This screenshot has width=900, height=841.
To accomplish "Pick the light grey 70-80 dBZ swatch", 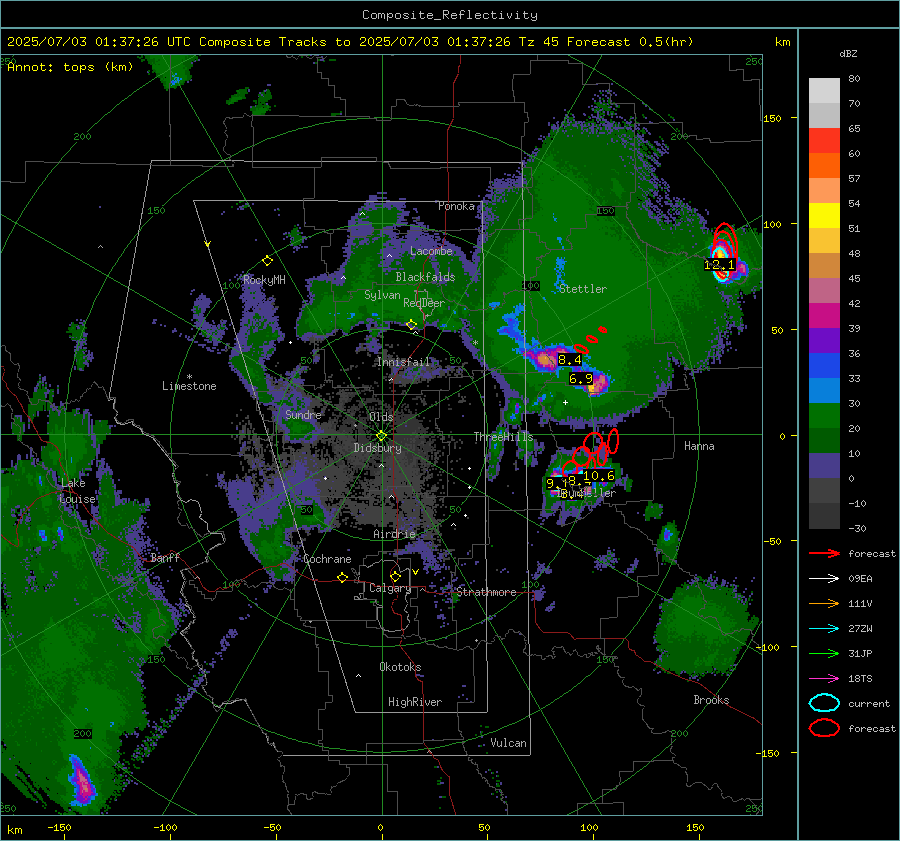I will (824, 91).
